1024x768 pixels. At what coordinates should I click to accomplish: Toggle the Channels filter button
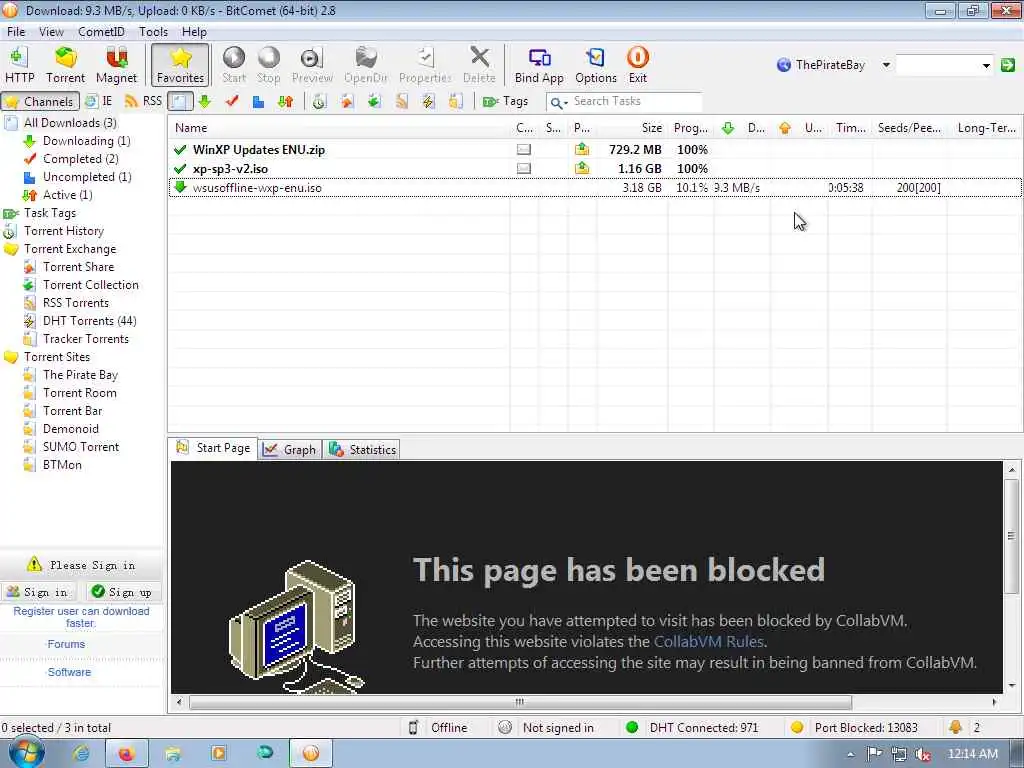tap(40, 101)
